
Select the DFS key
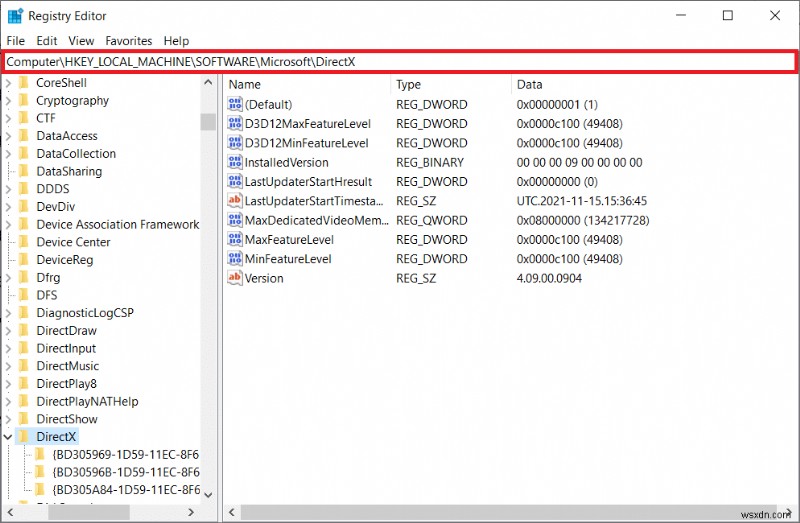click(47, 295)
